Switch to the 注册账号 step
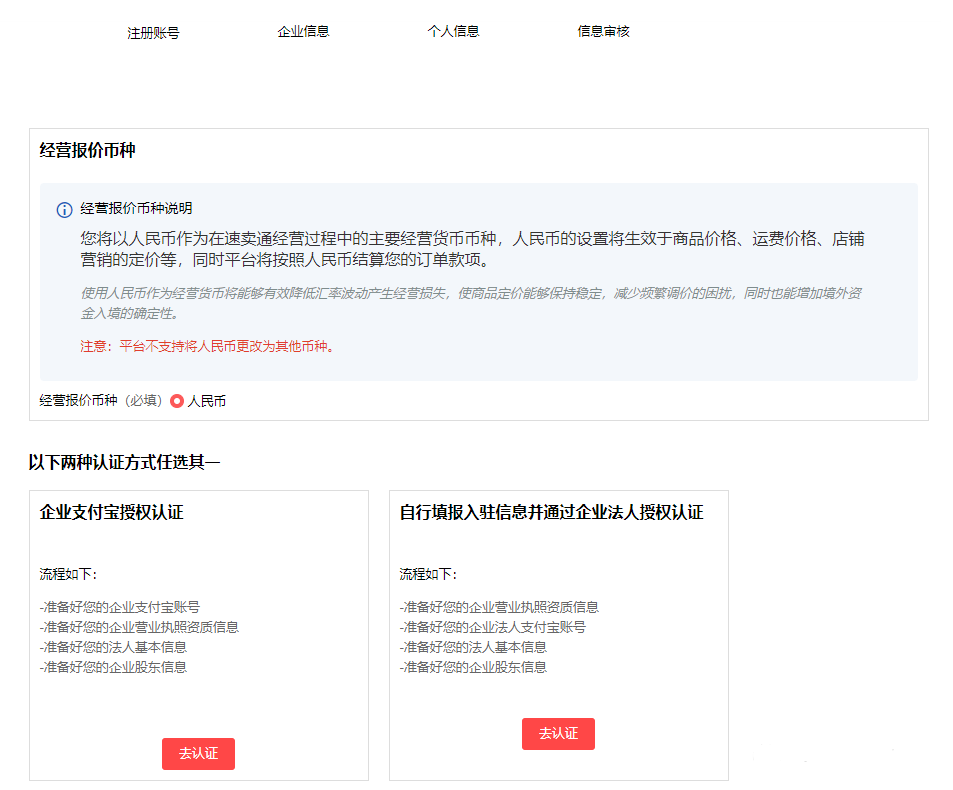Screen dimensions: 953x790 155,31
